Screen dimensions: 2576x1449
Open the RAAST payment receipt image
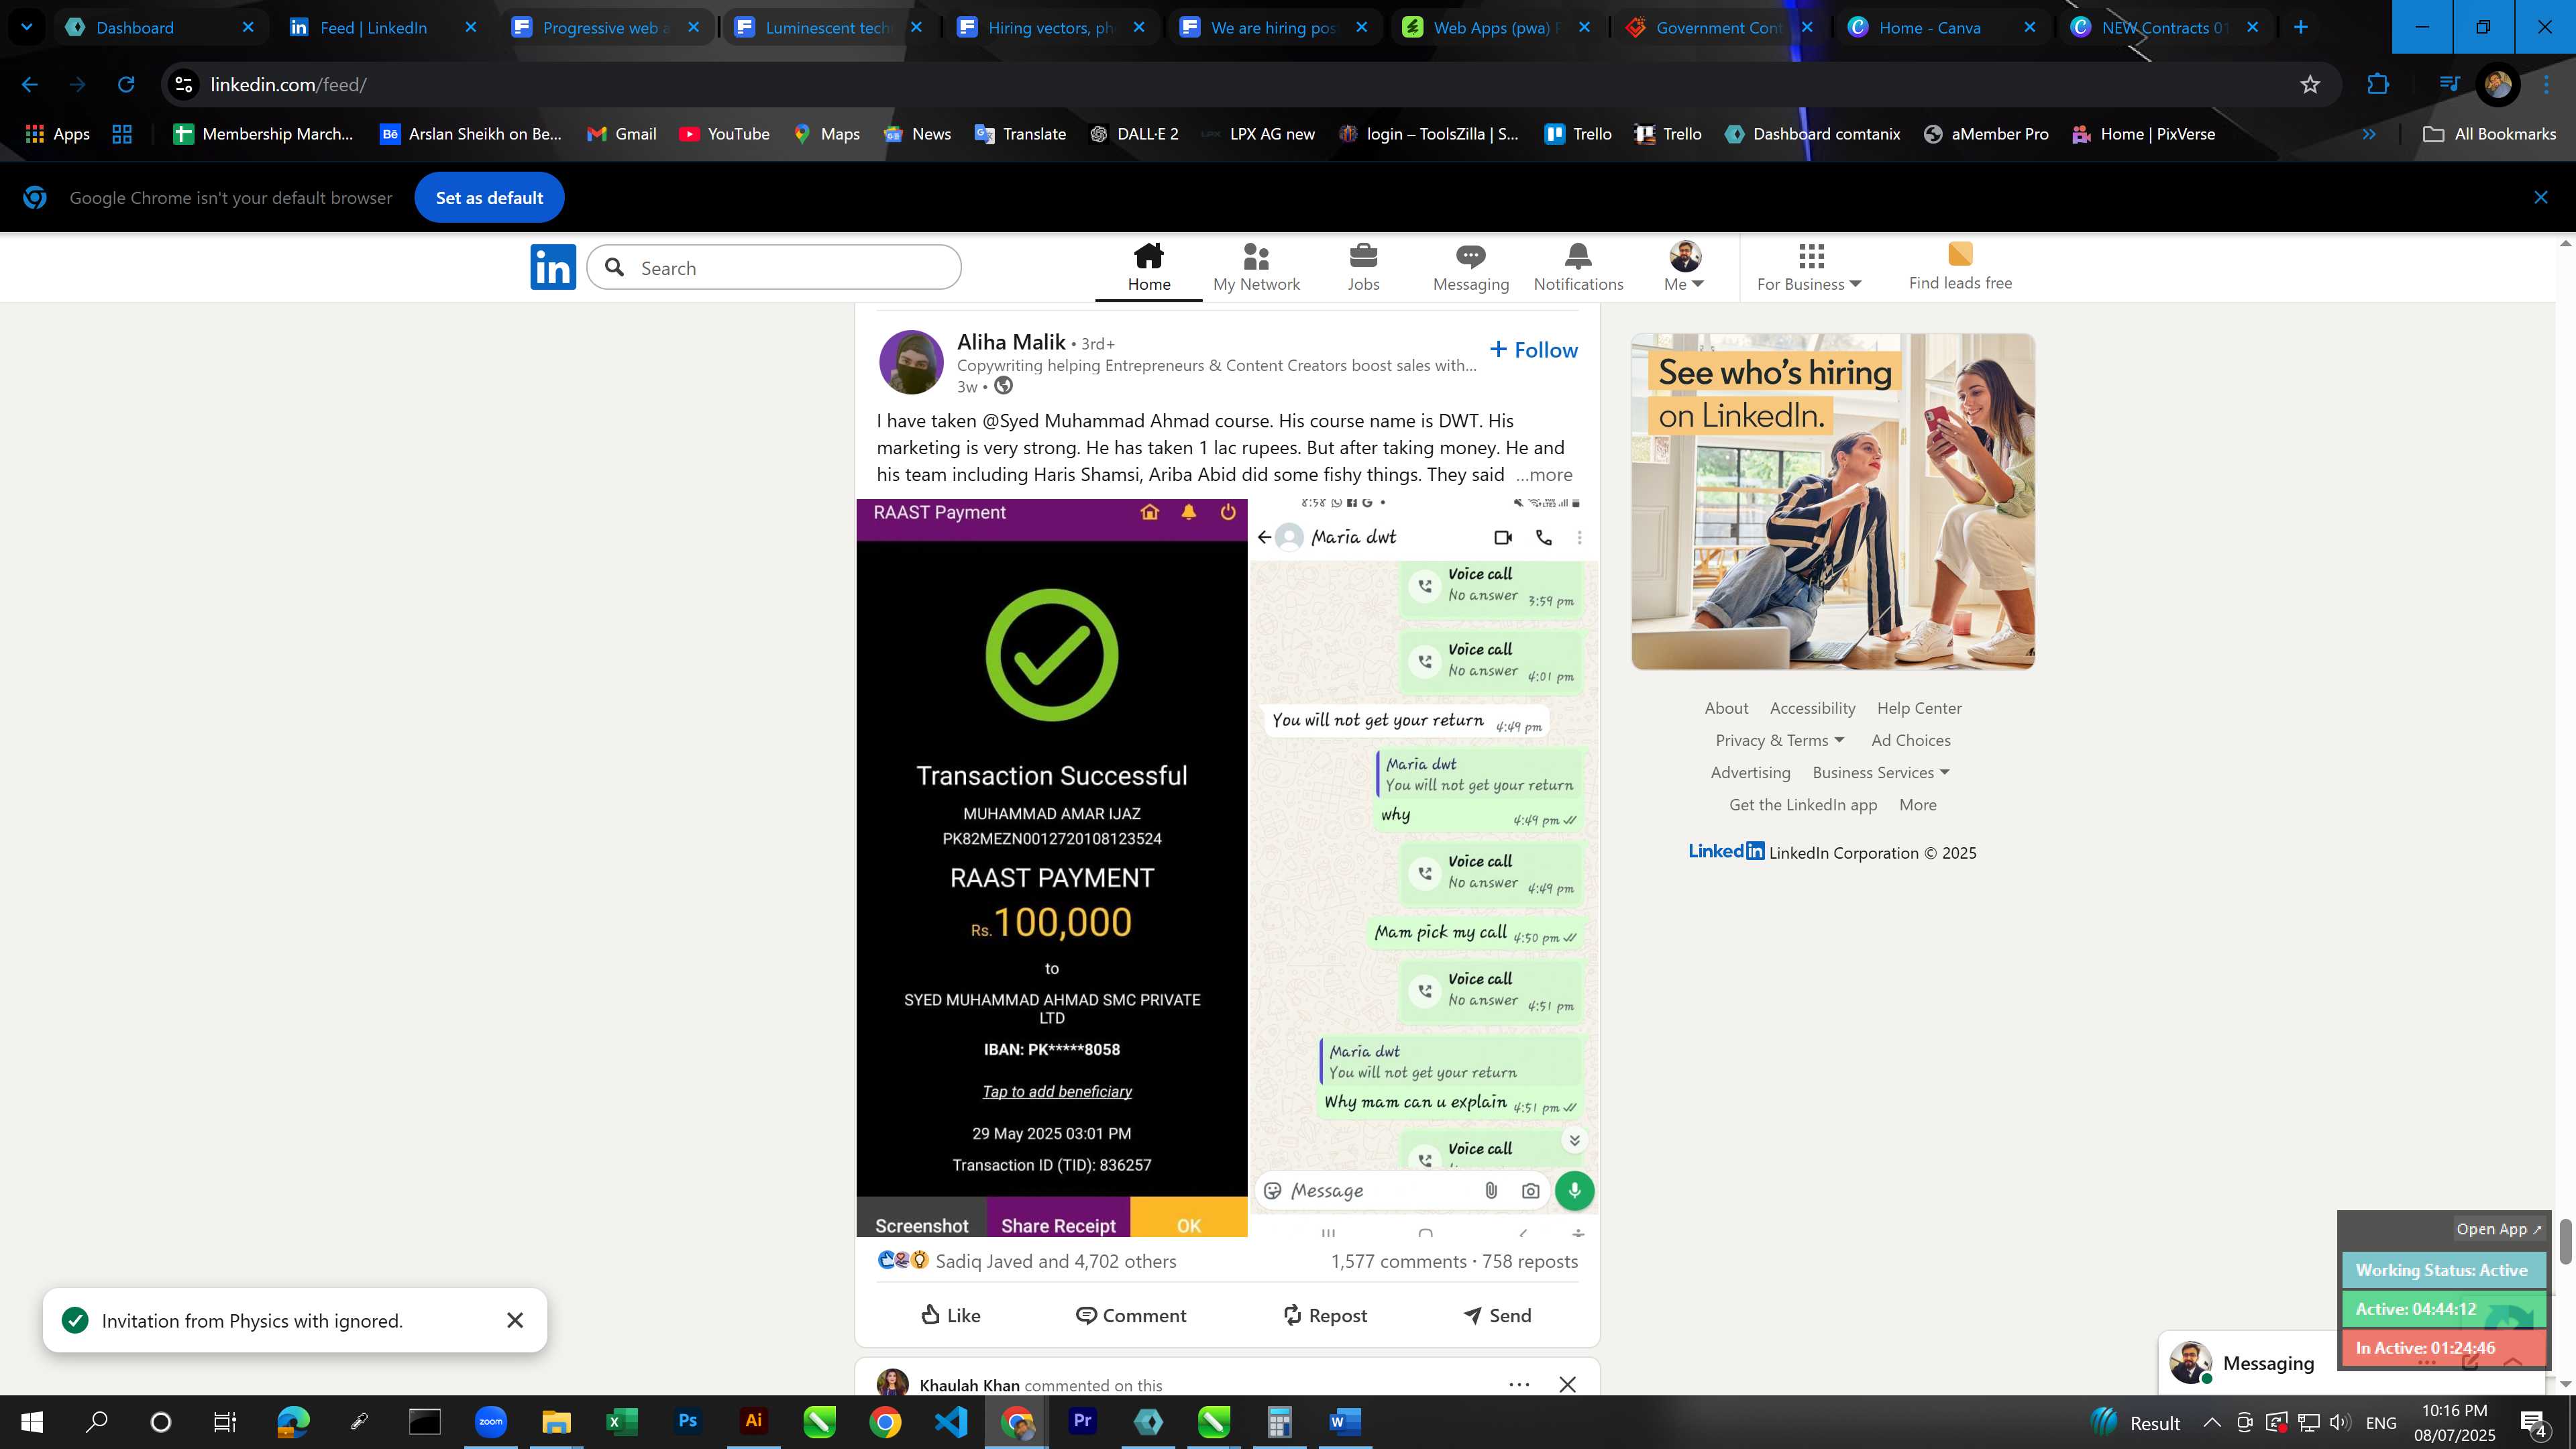click(1052, 868)
